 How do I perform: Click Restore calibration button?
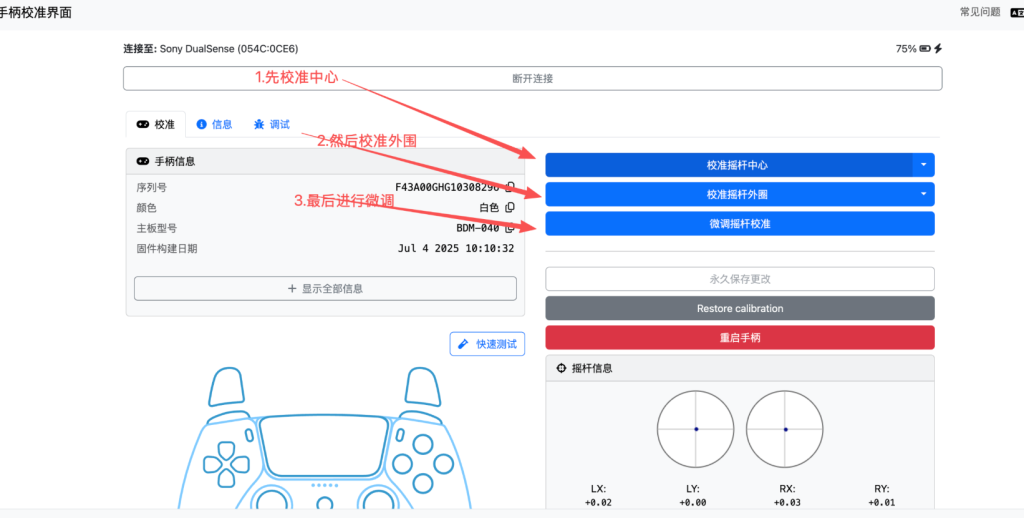coord(740,308)
